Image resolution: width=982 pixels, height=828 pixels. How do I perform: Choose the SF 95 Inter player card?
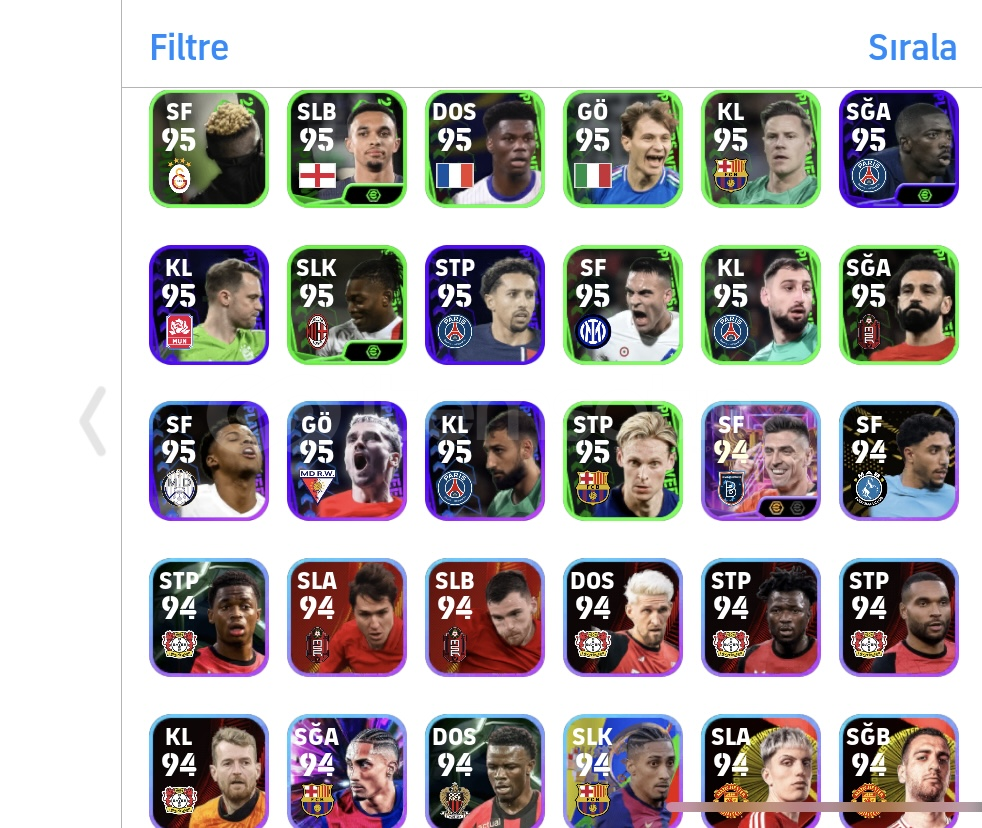point(623,304)
